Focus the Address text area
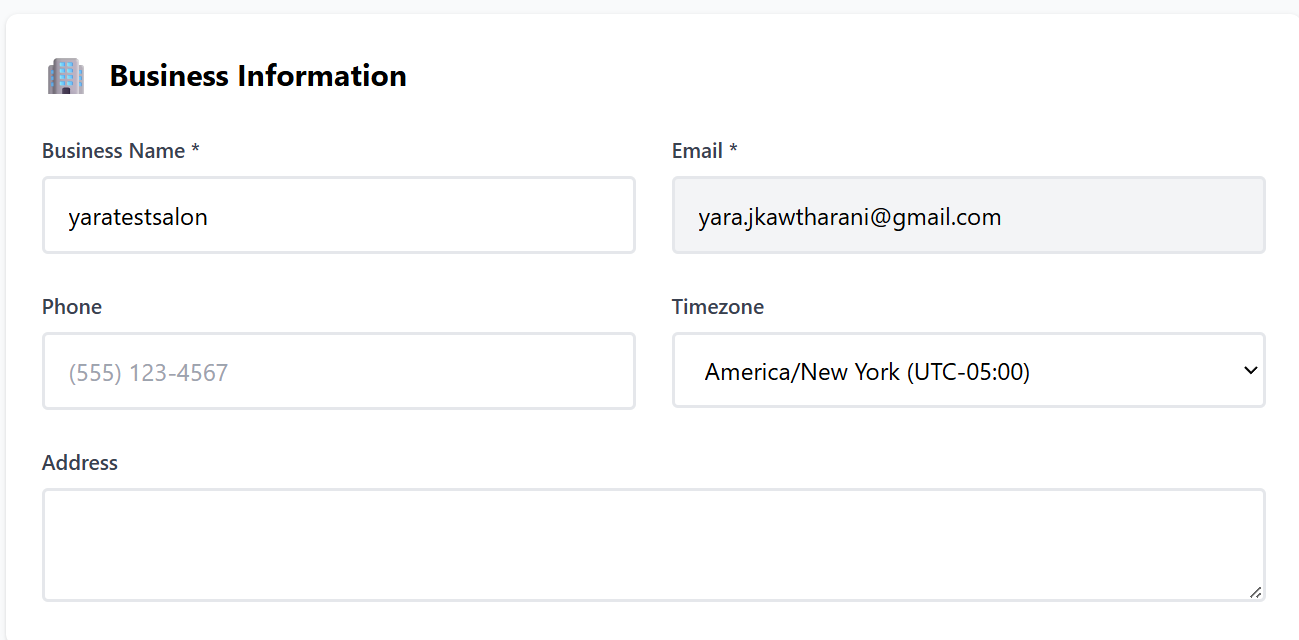1299x640 pixels. pyautogui.click(x=653, y=545)
